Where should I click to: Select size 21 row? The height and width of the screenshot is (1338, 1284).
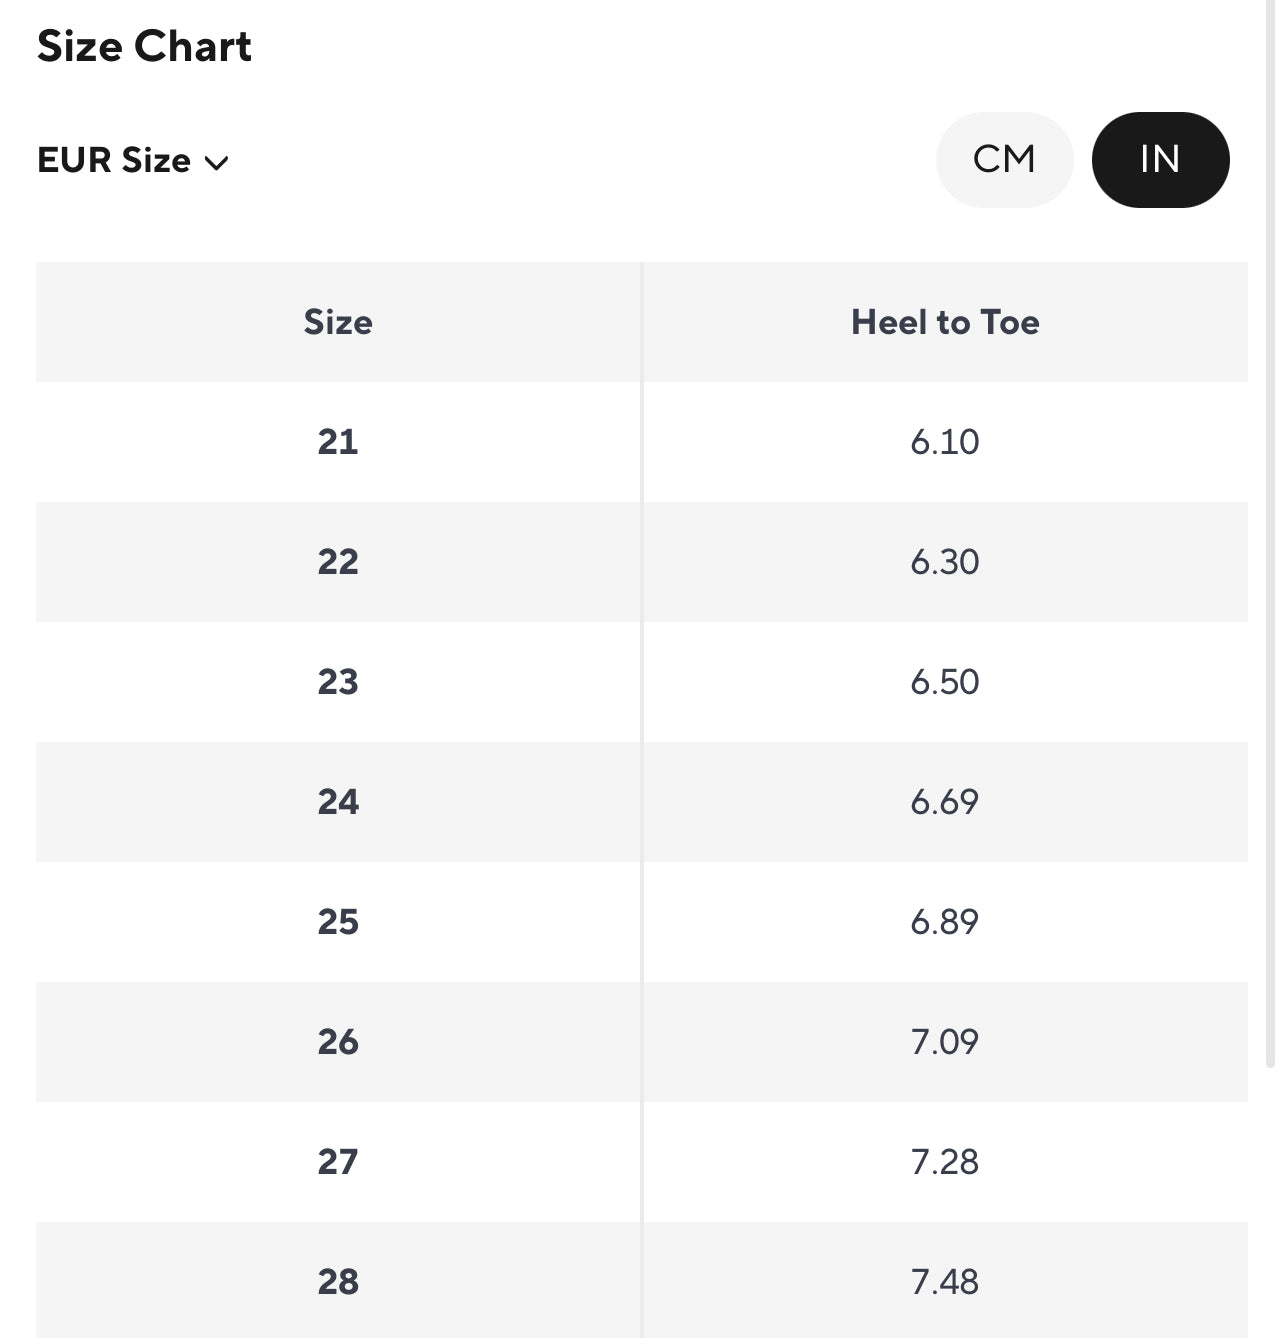pyautogui.click(x=338, y=442)
